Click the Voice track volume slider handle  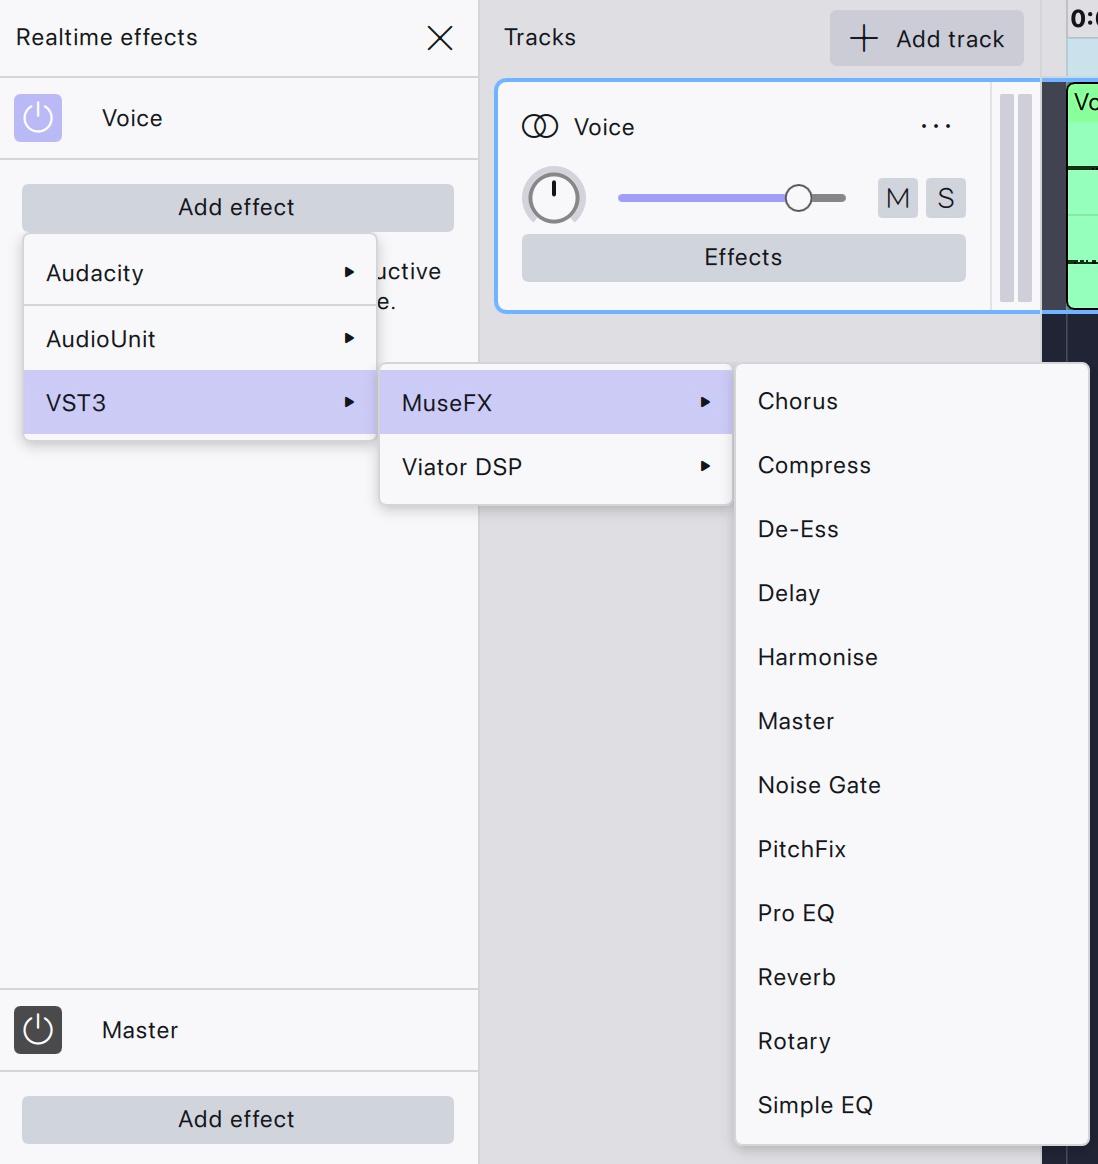(798, 197)
